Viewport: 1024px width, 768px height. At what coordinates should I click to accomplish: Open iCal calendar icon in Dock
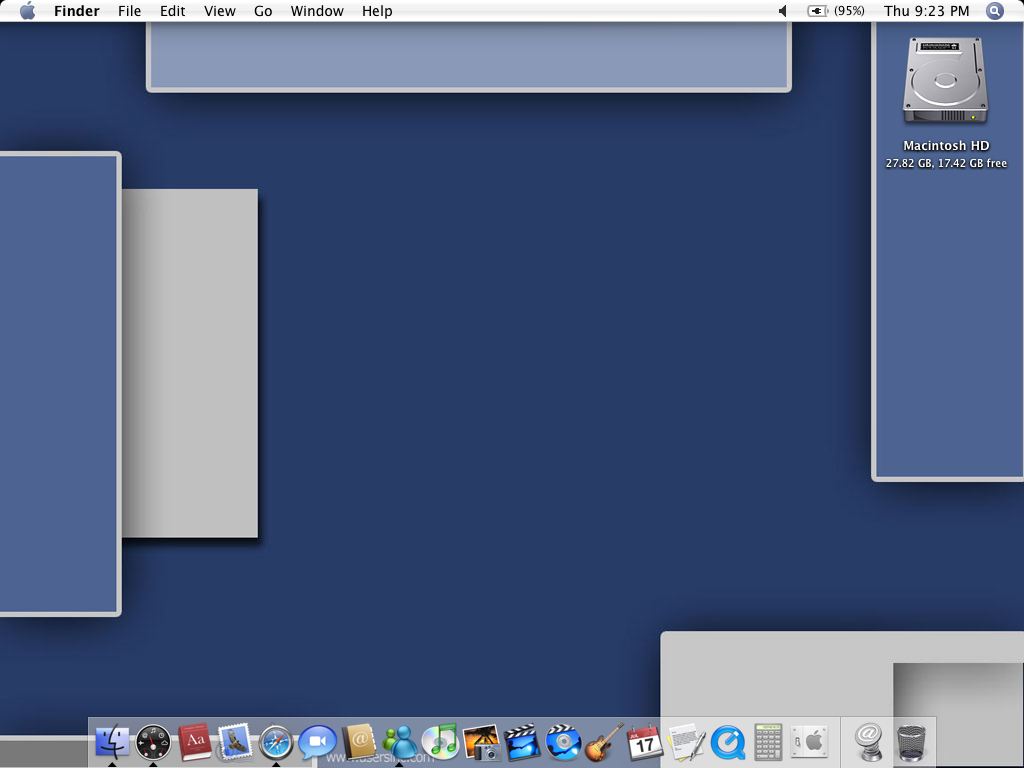[645, 743]
